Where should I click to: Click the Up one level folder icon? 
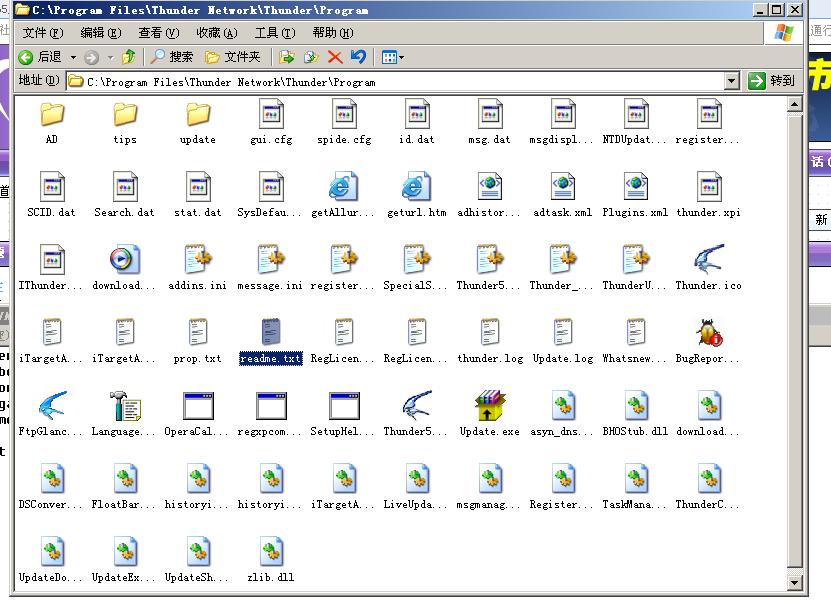coord(128,57)
